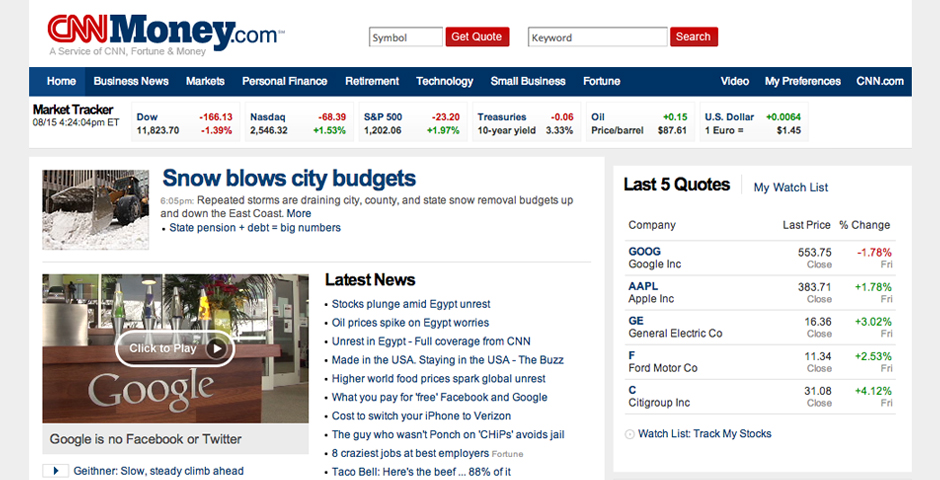Open What you pay for 'free' Facebook story

(439, 397)
